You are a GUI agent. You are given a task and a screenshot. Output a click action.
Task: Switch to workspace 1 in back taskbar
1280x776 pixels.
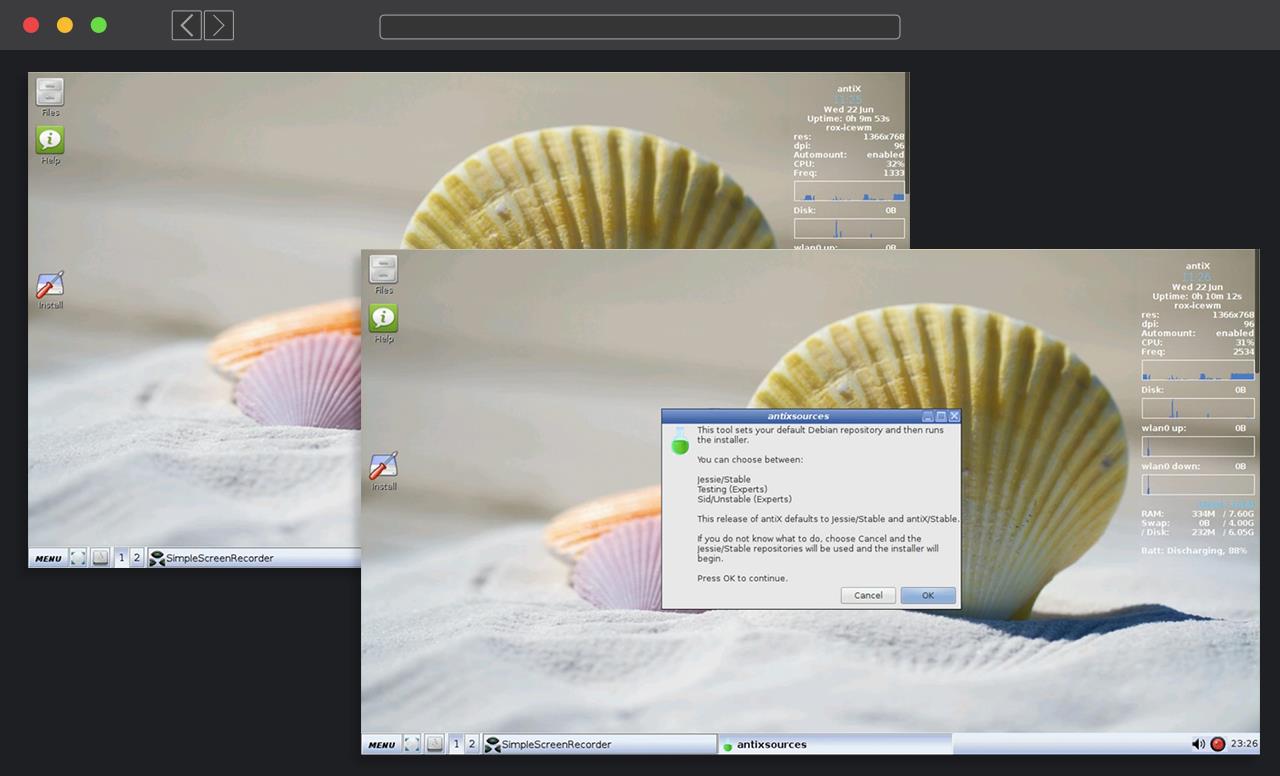point(122,558)
